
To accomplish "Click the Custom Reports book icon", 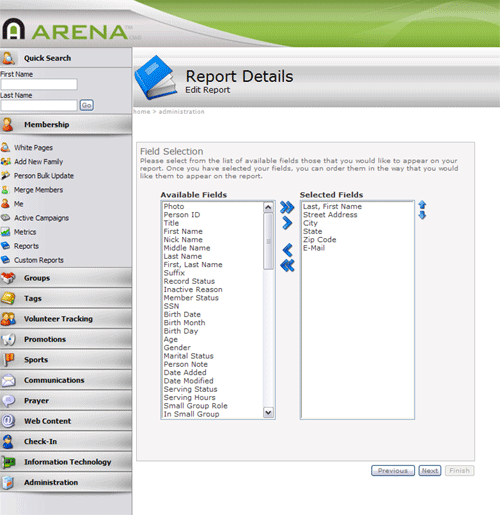I will pyautogui.click(x=5, y=260).
